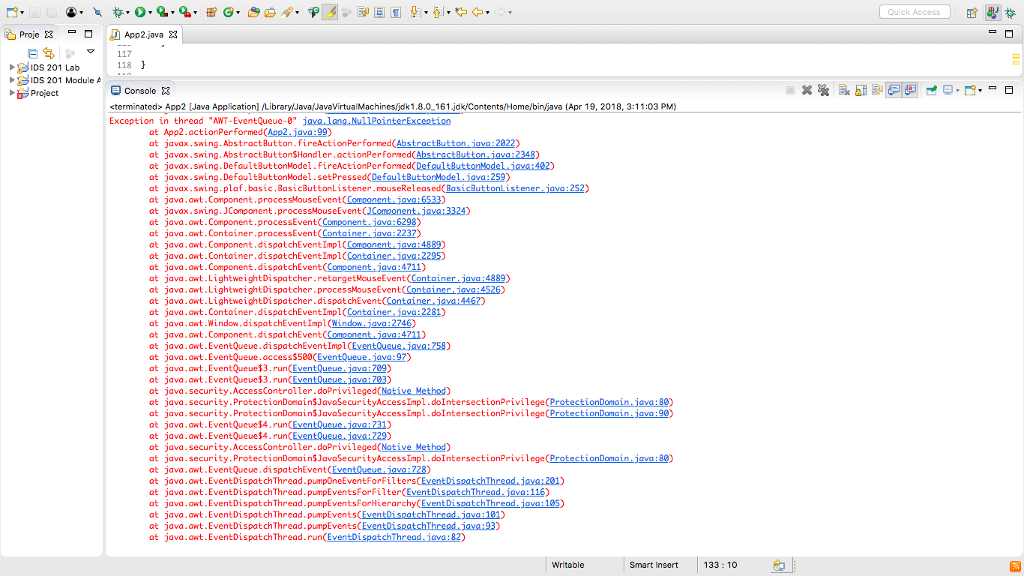Start a new Debug session
The image size is (1024, 576).
(117, 12)
